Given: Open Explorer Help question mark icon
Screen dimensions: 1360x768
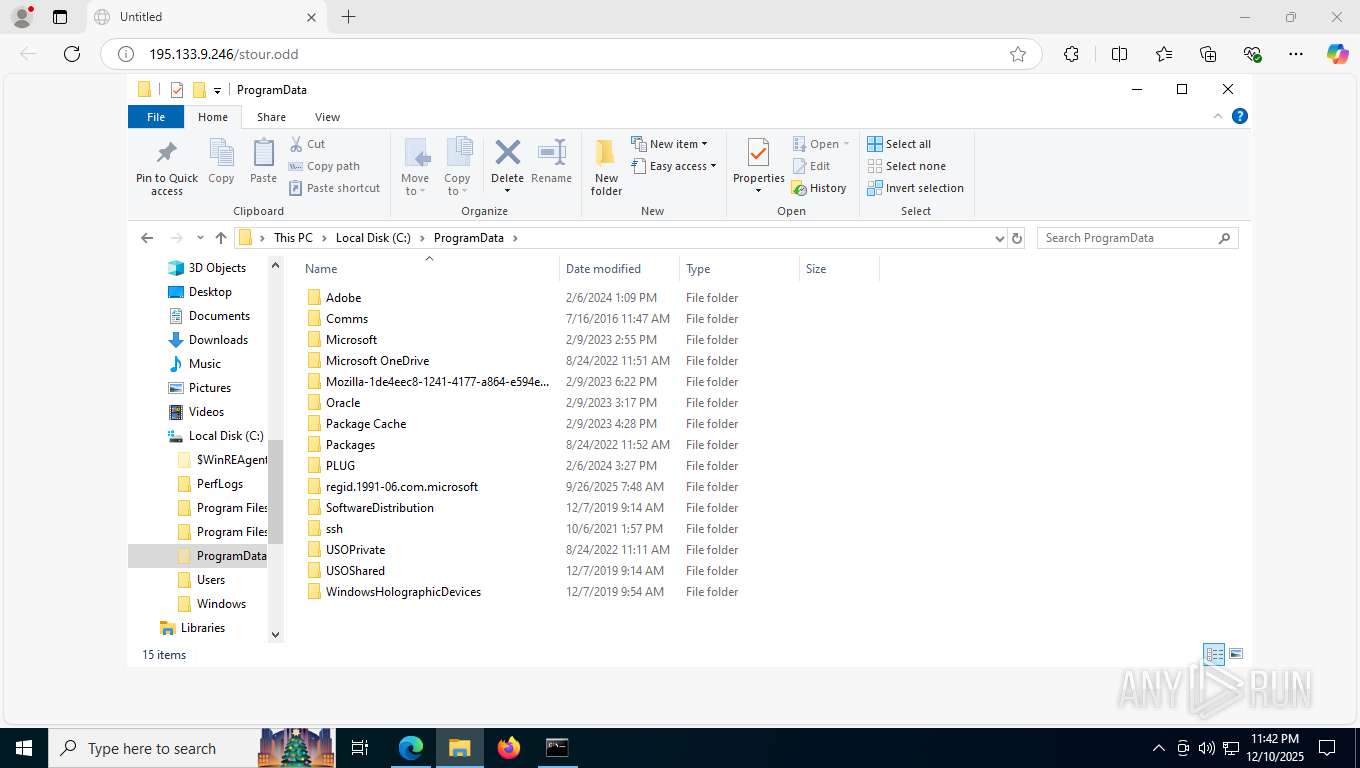Looking at the screenshot, I should pyautogui.click(x=1240, y=116).
